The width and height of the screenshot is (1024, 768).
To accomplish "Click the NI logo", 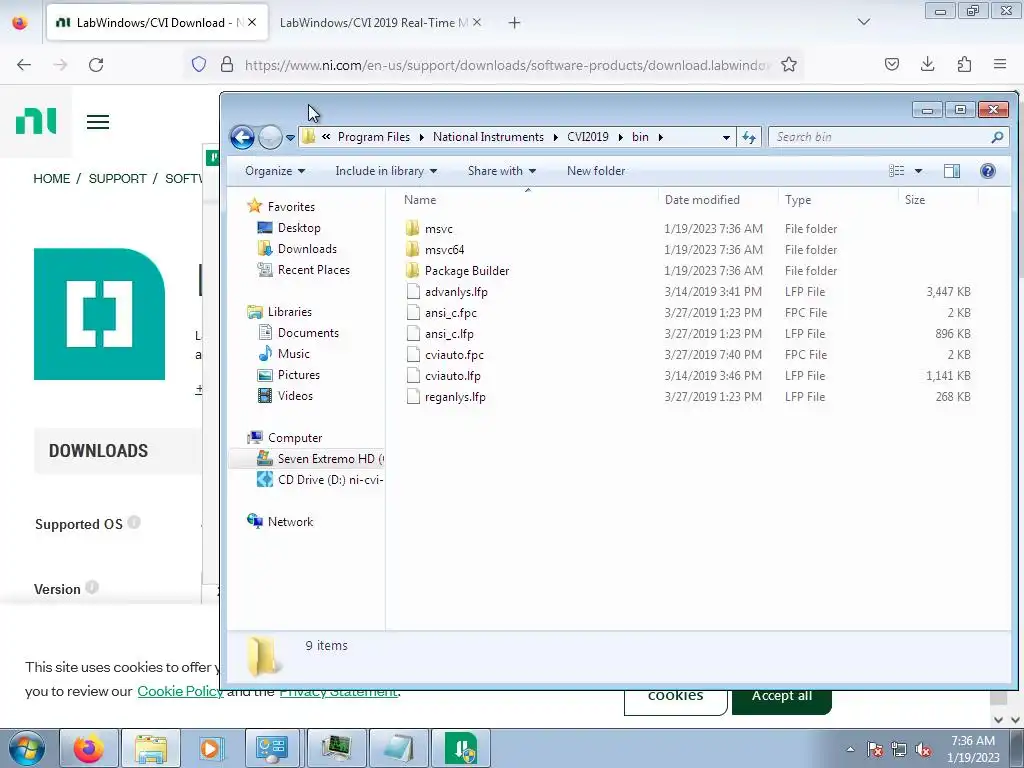I will (36, 121).
